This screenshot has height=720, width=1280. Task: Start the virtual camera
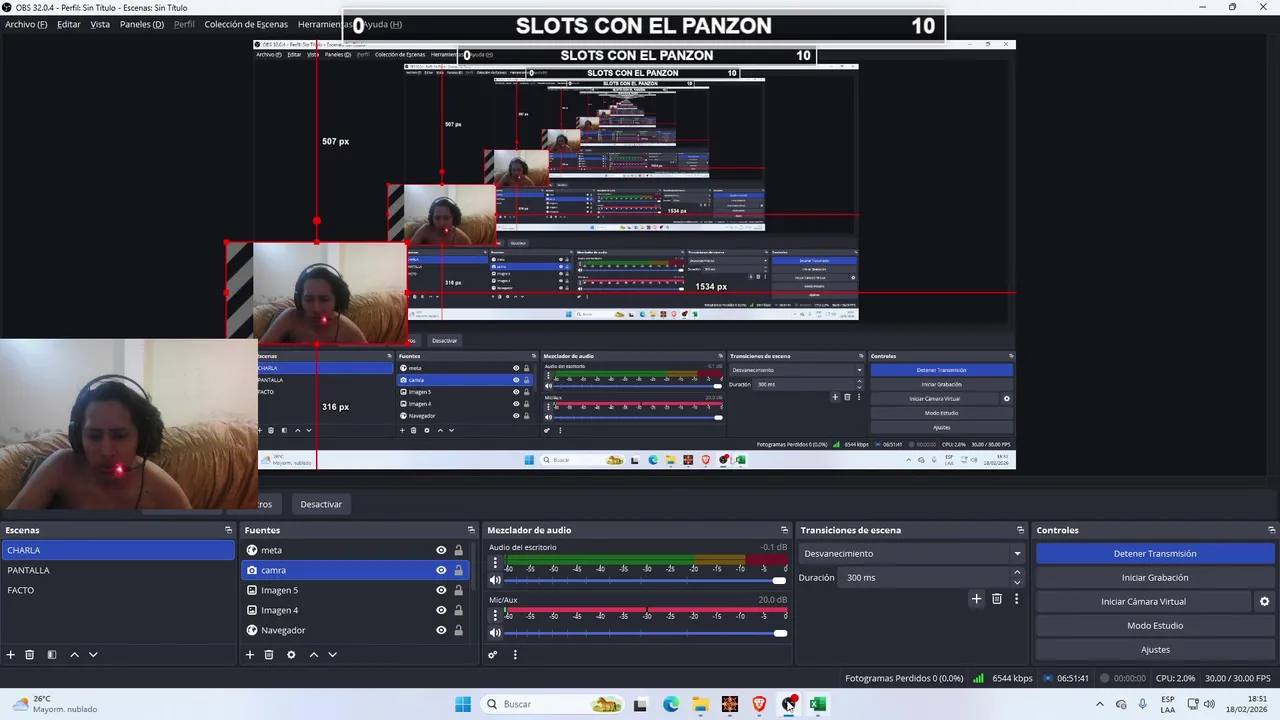point(1143,601)
